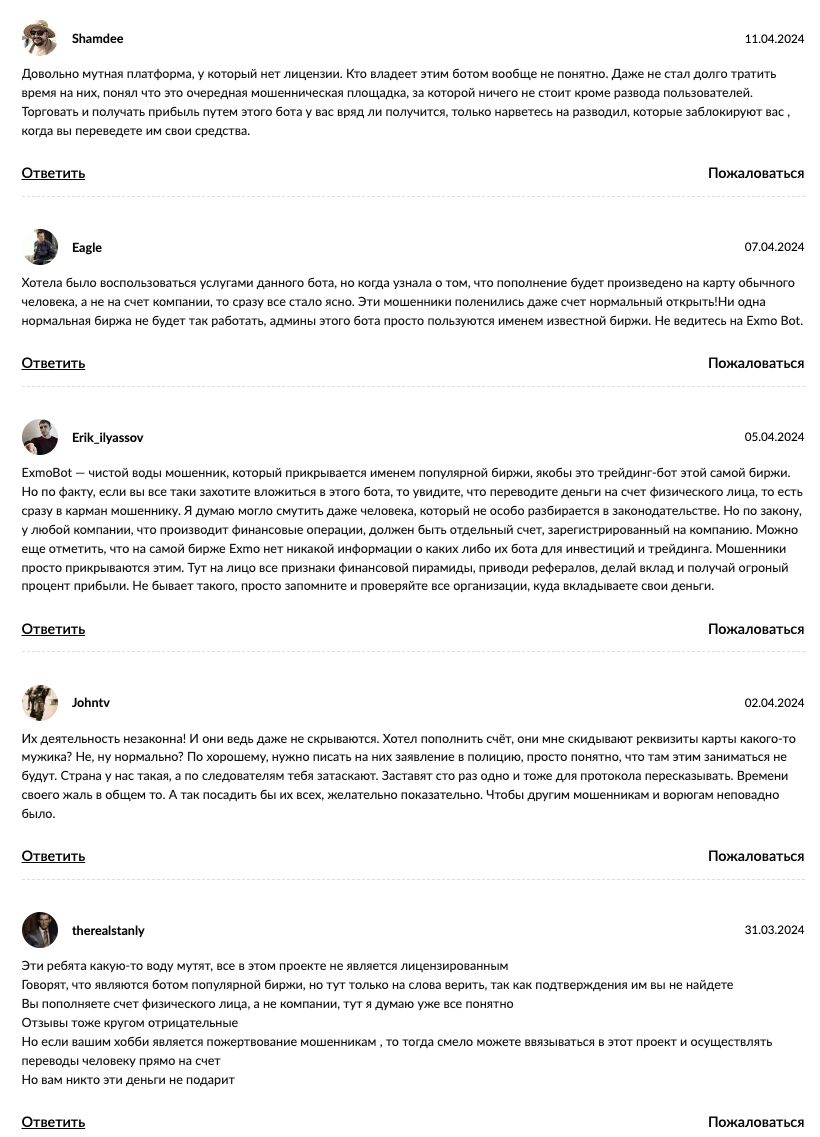Click Johntv's profile avatar
Screen dimensions: 820x1137
coord(40,703)
